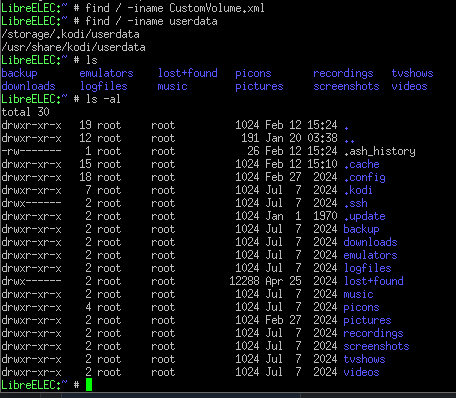Click "logfiles" in the short ls output

click(104, 86)
